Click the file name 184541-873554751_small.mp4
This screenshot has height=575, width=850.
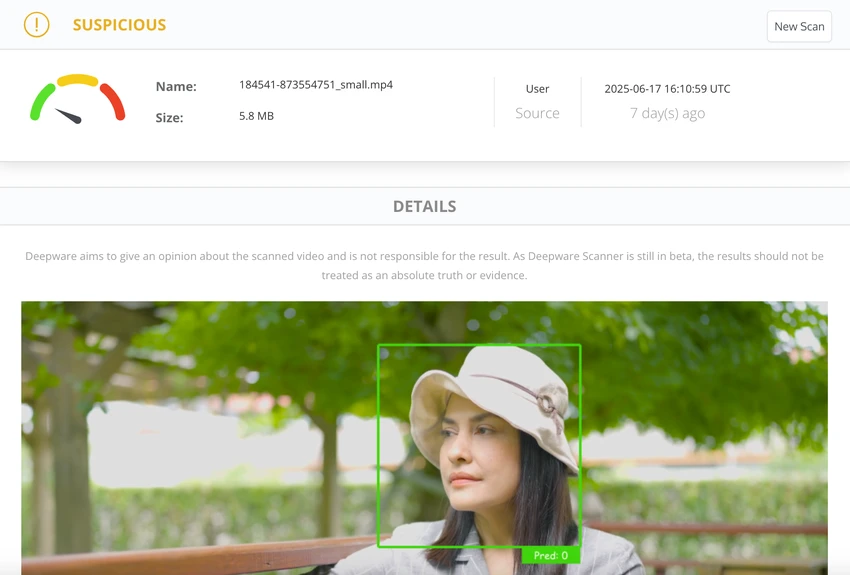pos(316,85)
